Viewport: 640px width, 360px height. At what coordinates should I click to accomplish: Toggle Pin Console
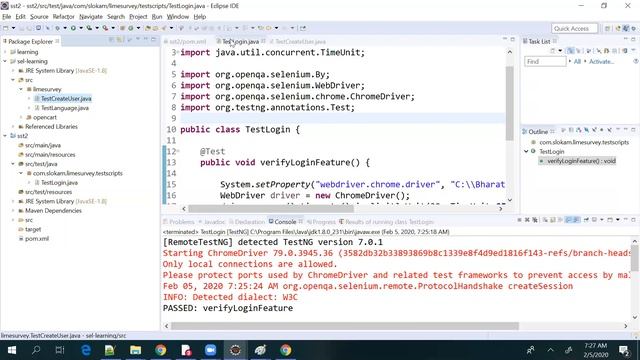tap(586, 220)
